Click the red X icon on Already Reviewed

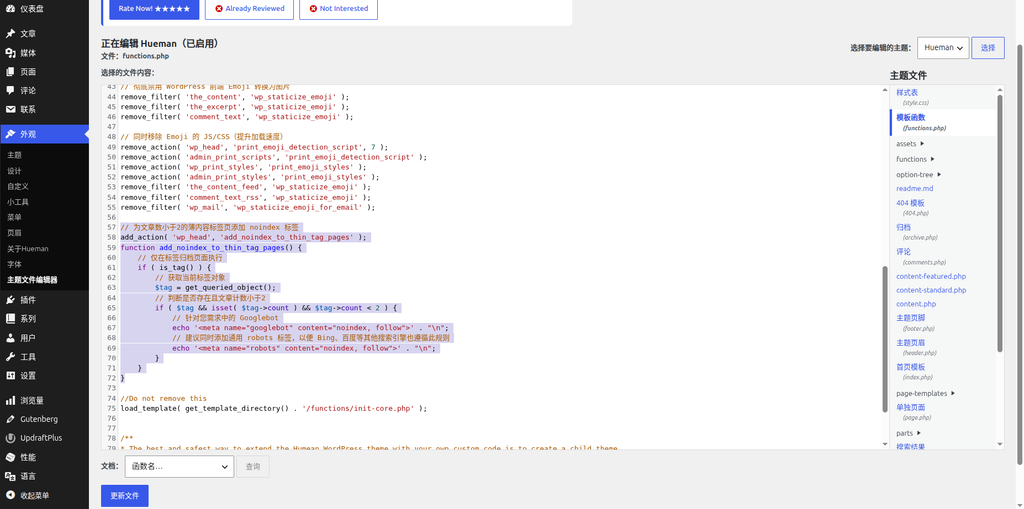[219, 8]
